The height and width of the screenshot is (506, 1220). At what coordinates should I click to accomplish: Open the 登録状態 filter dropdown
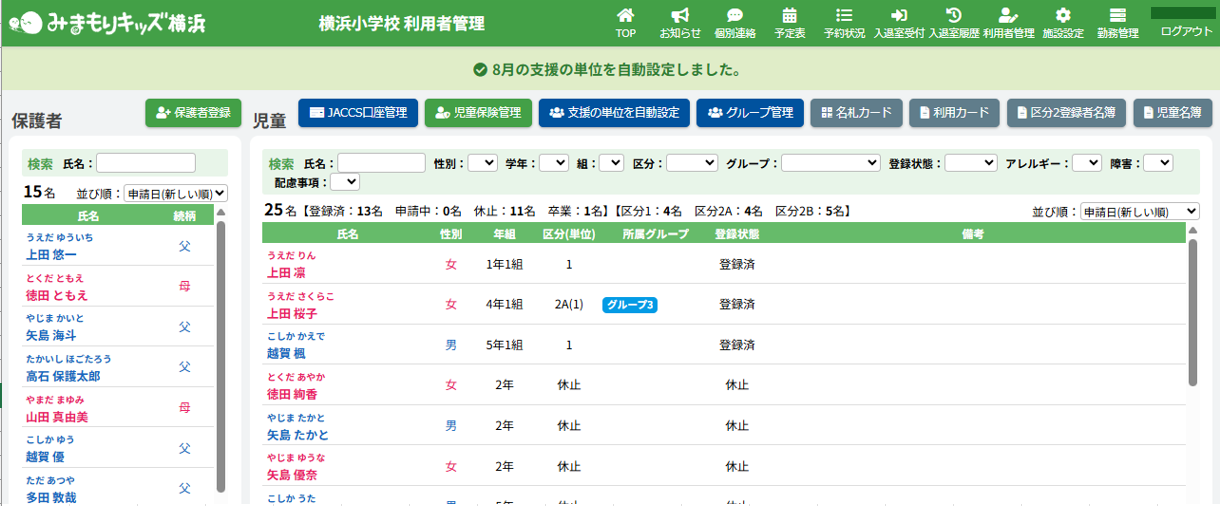[x=970, y=163]
